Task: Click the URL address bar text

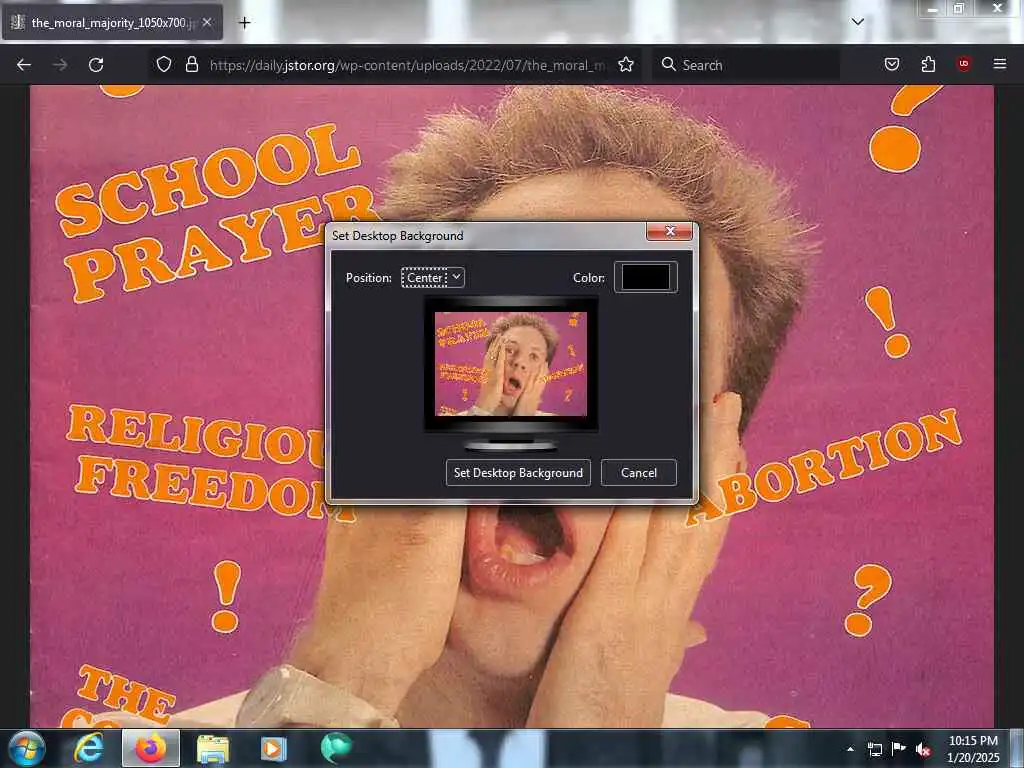Action: click(x=408, y=65)
